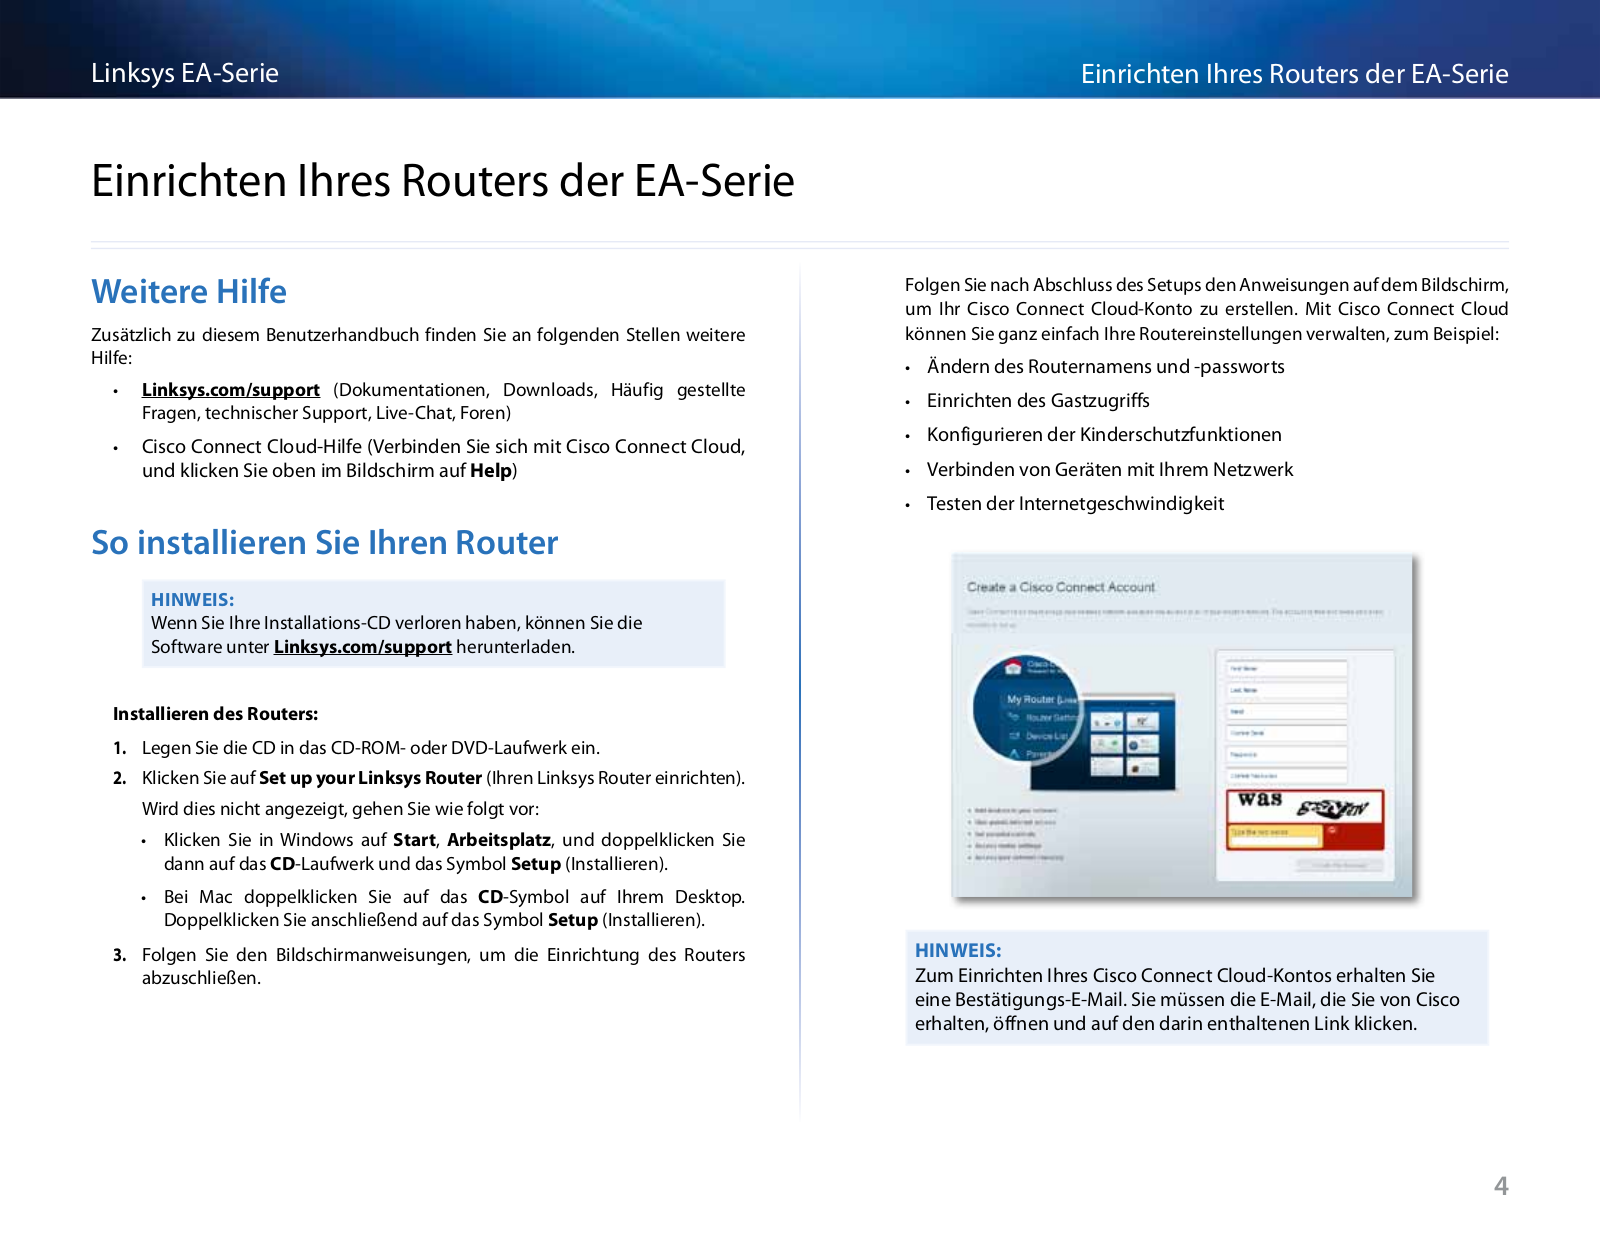Click step 3 'Folgen Sie den Bildschirmanweisungen'
Image resolution: width=1600 pixels, height=1237 pixels.
point(443,966)
